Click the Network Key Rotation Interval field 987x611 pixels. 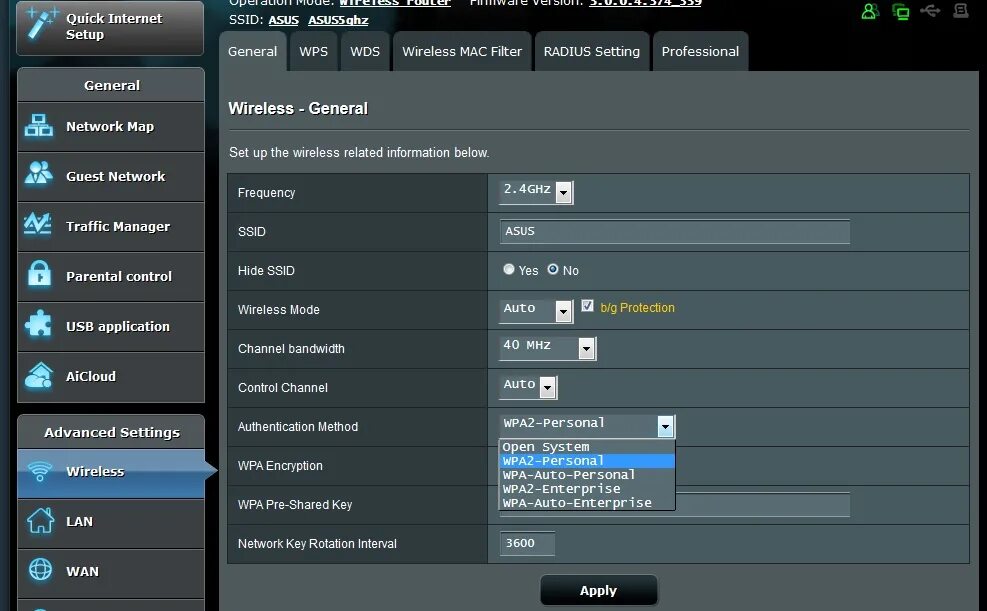[527, 543]
